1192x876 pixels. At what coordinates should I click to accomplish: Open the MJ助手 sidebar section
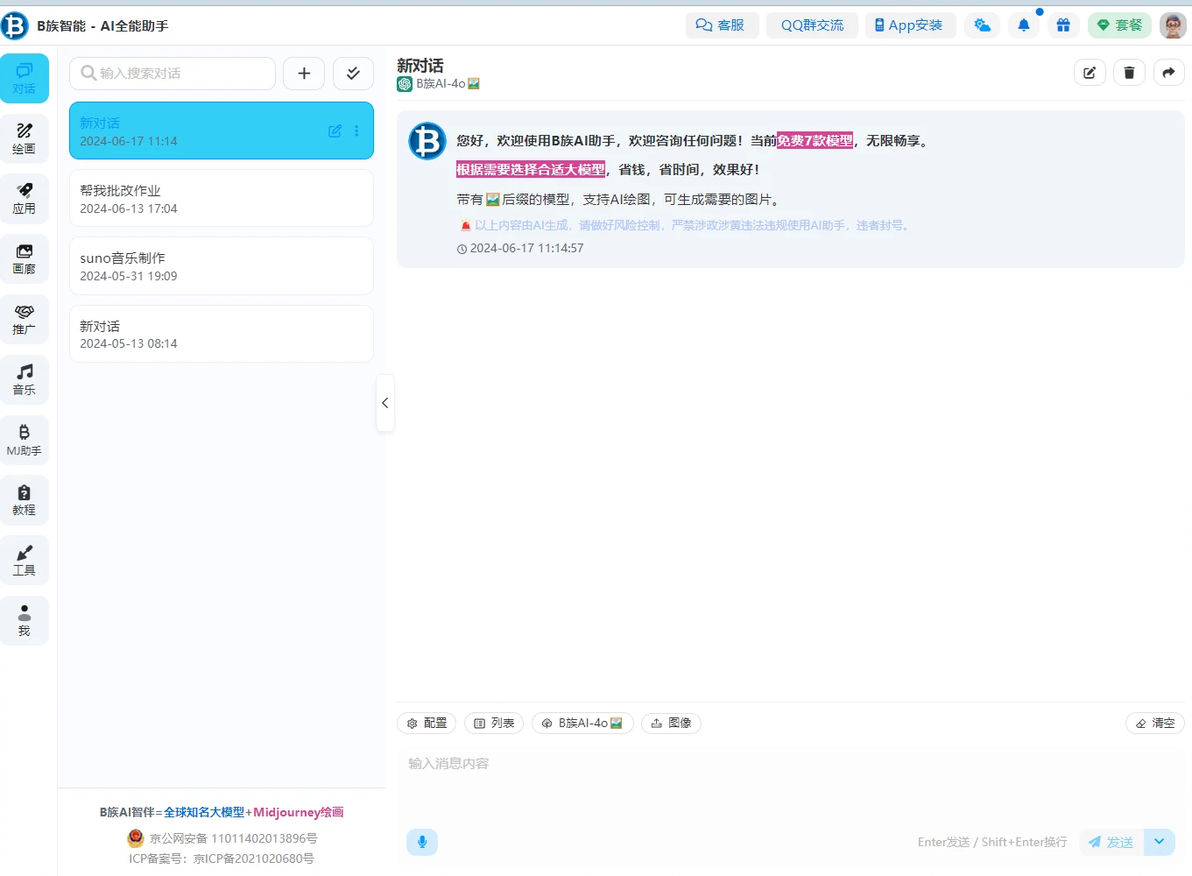24,440
